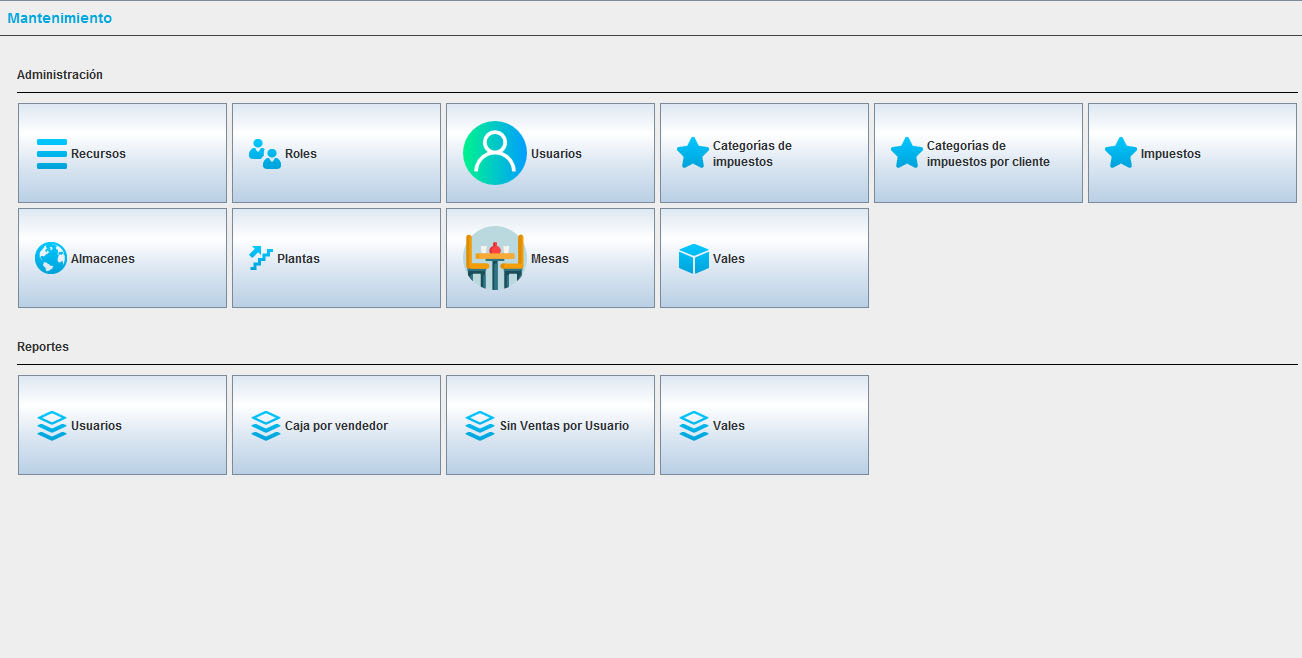Click the Almacenes globe icon
The width and height of the screenshot is (1302, 658).
(51, 258)
